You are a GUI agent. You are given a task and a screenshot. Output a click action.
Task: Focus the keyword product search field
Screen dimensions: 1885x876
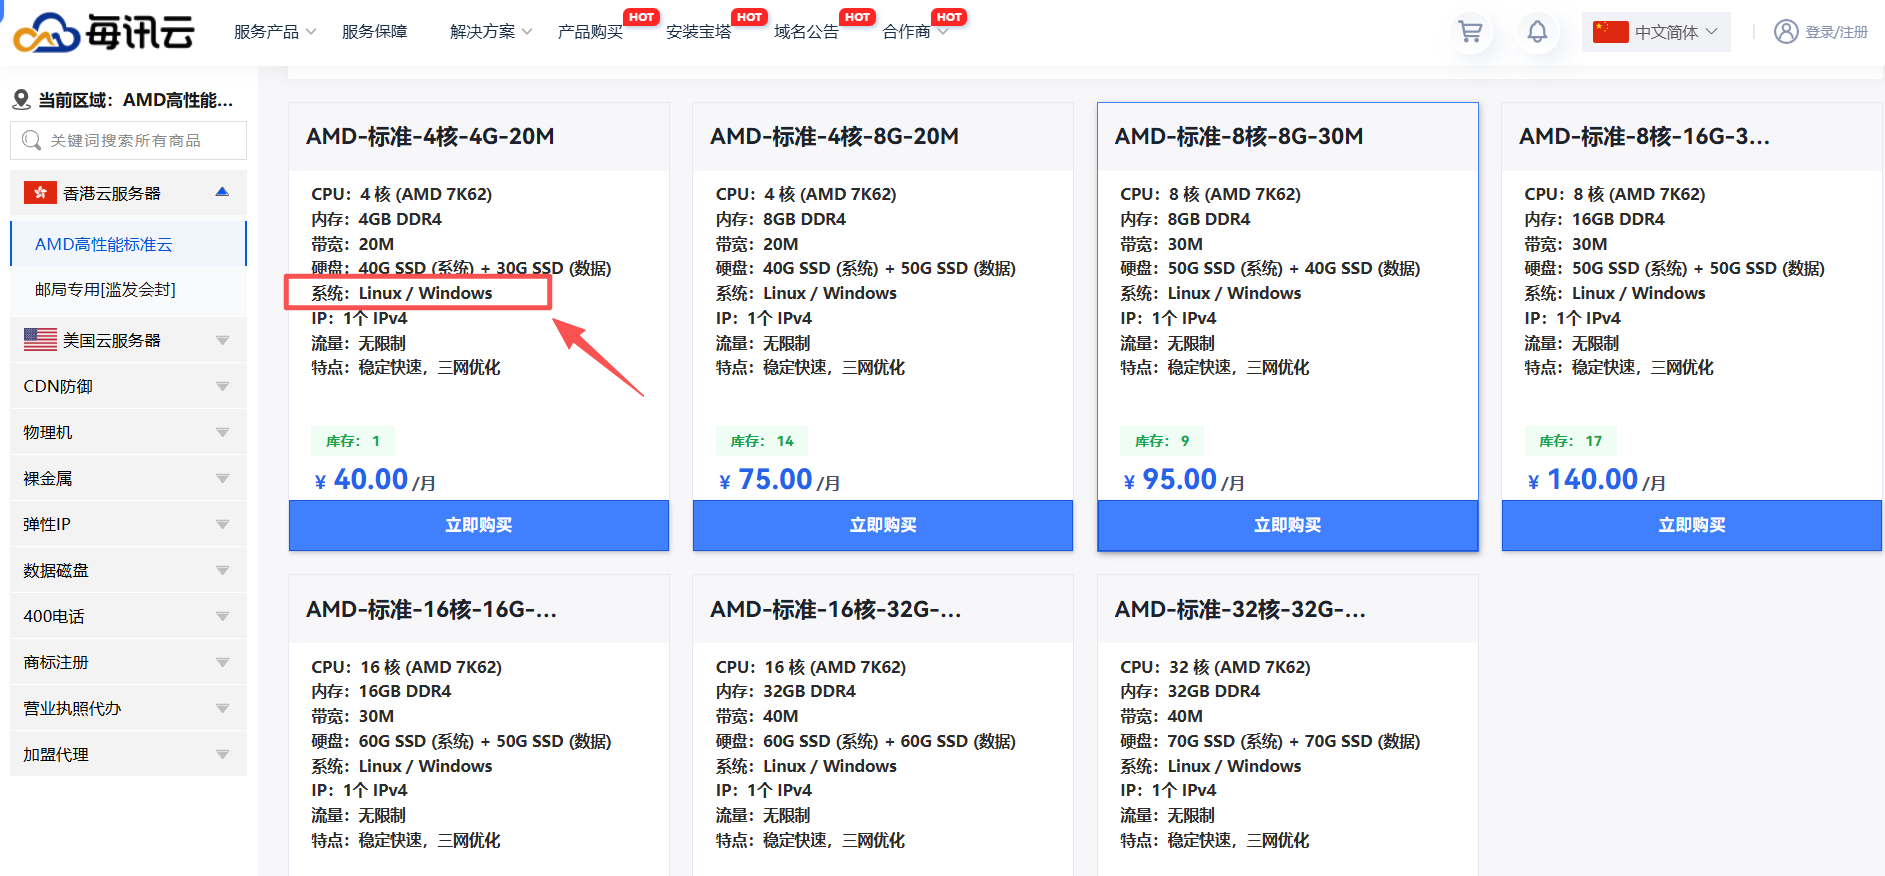[128, 141]
